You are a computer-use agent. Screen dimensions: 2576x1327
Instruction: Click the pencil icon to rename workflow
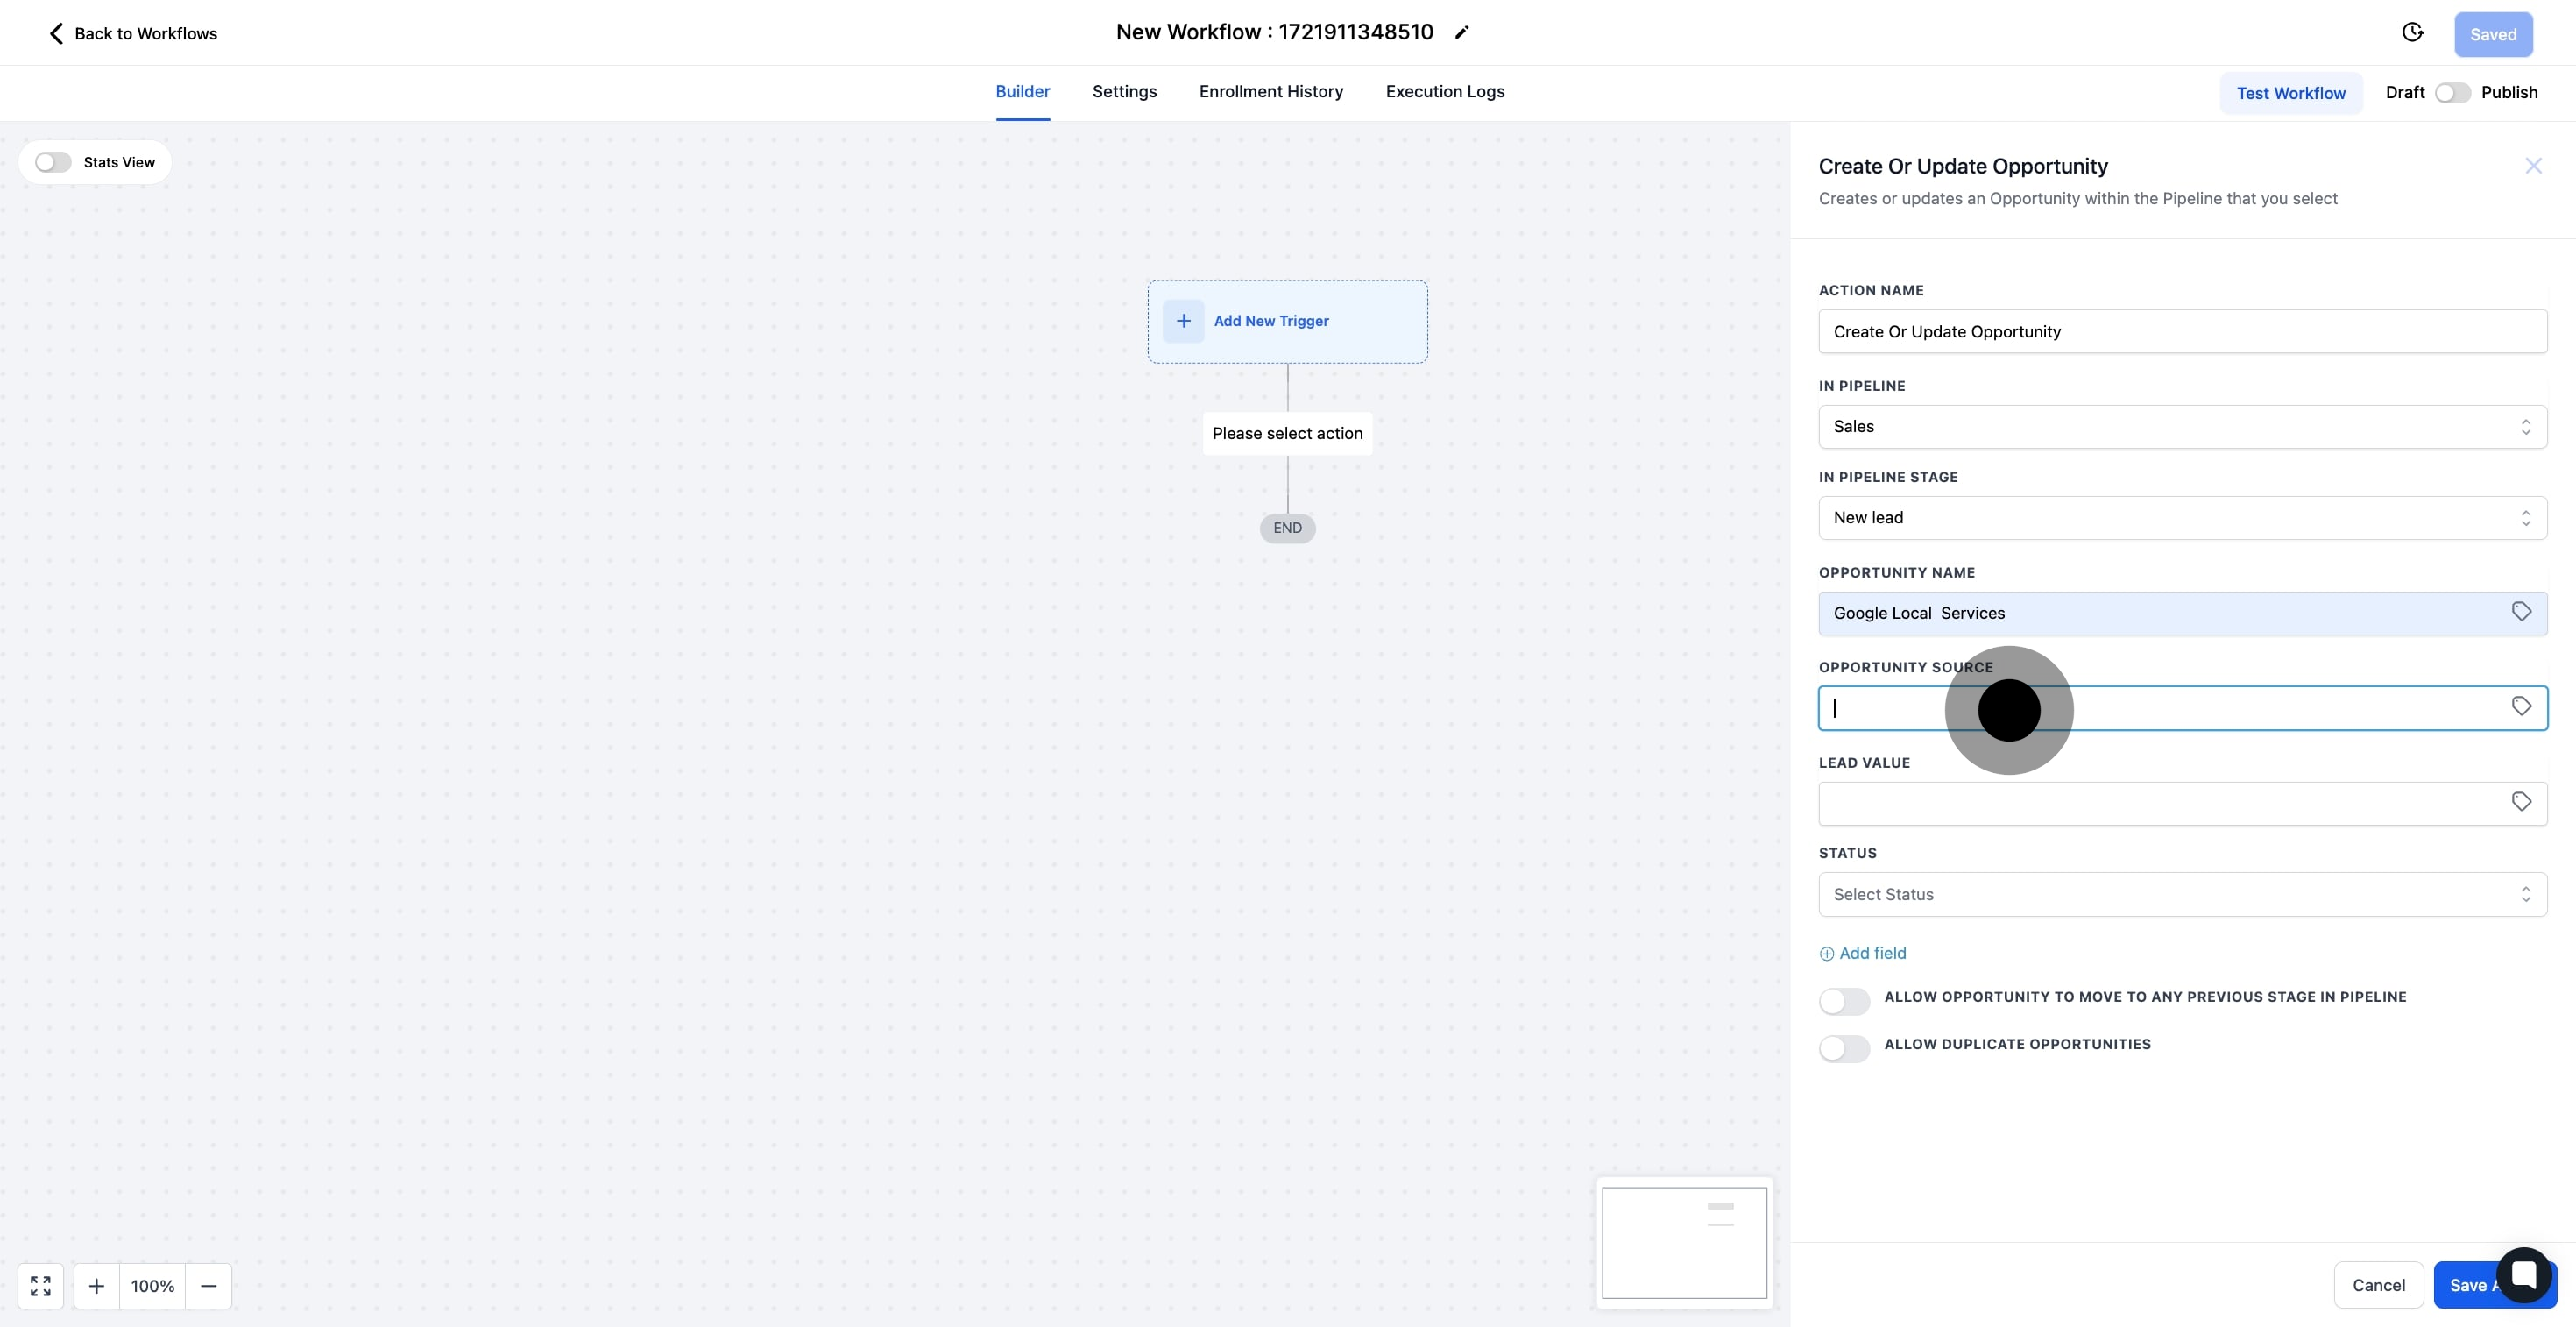click(x=1461, y=33)
